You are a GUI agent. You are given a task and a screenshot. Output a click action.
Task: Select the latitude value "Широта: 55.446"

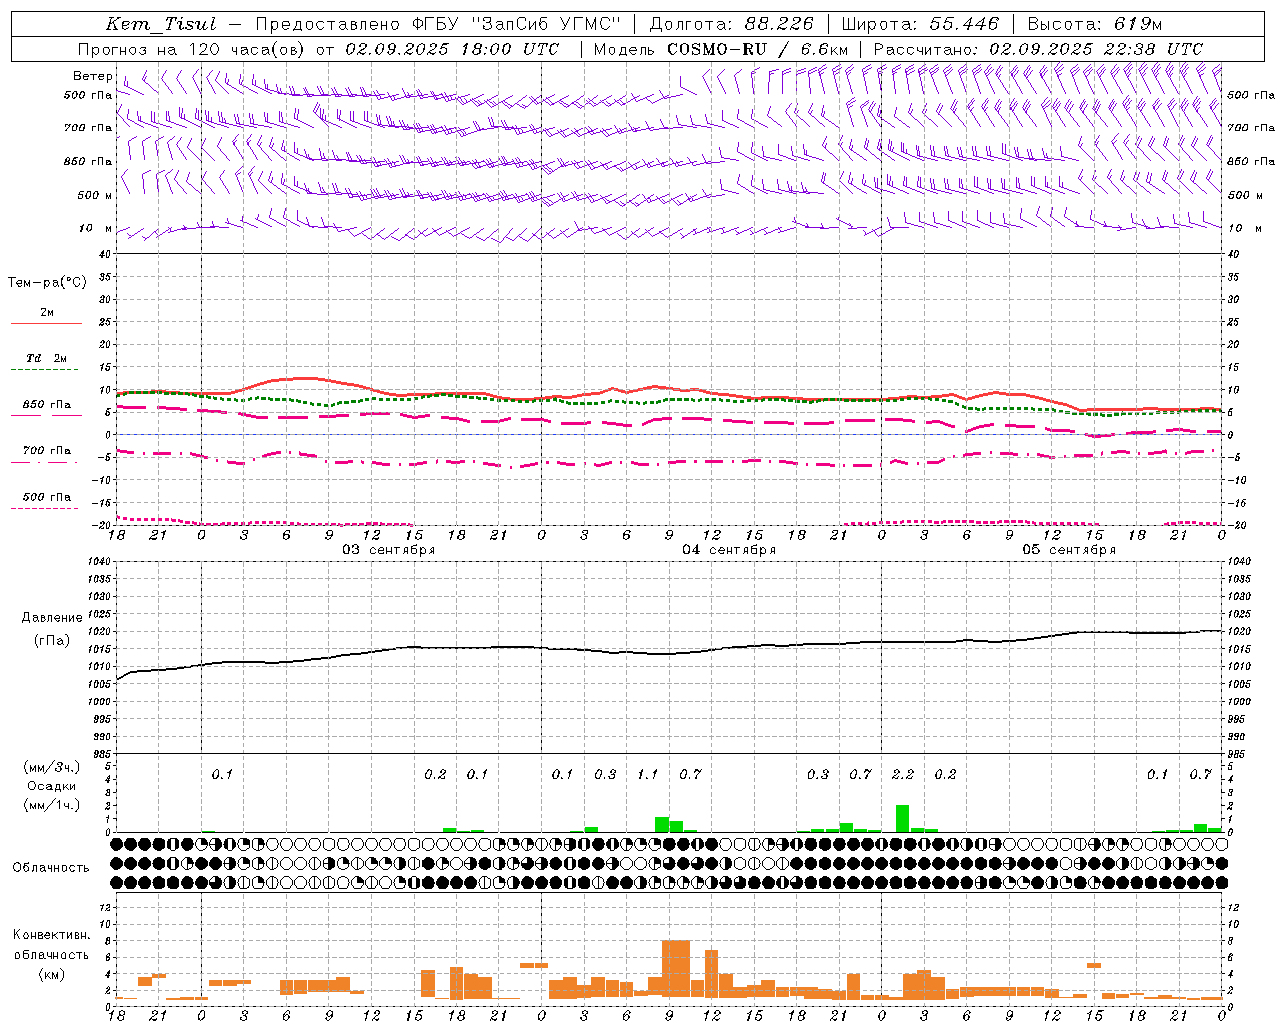pyautogui.click(x=919, y=24)
